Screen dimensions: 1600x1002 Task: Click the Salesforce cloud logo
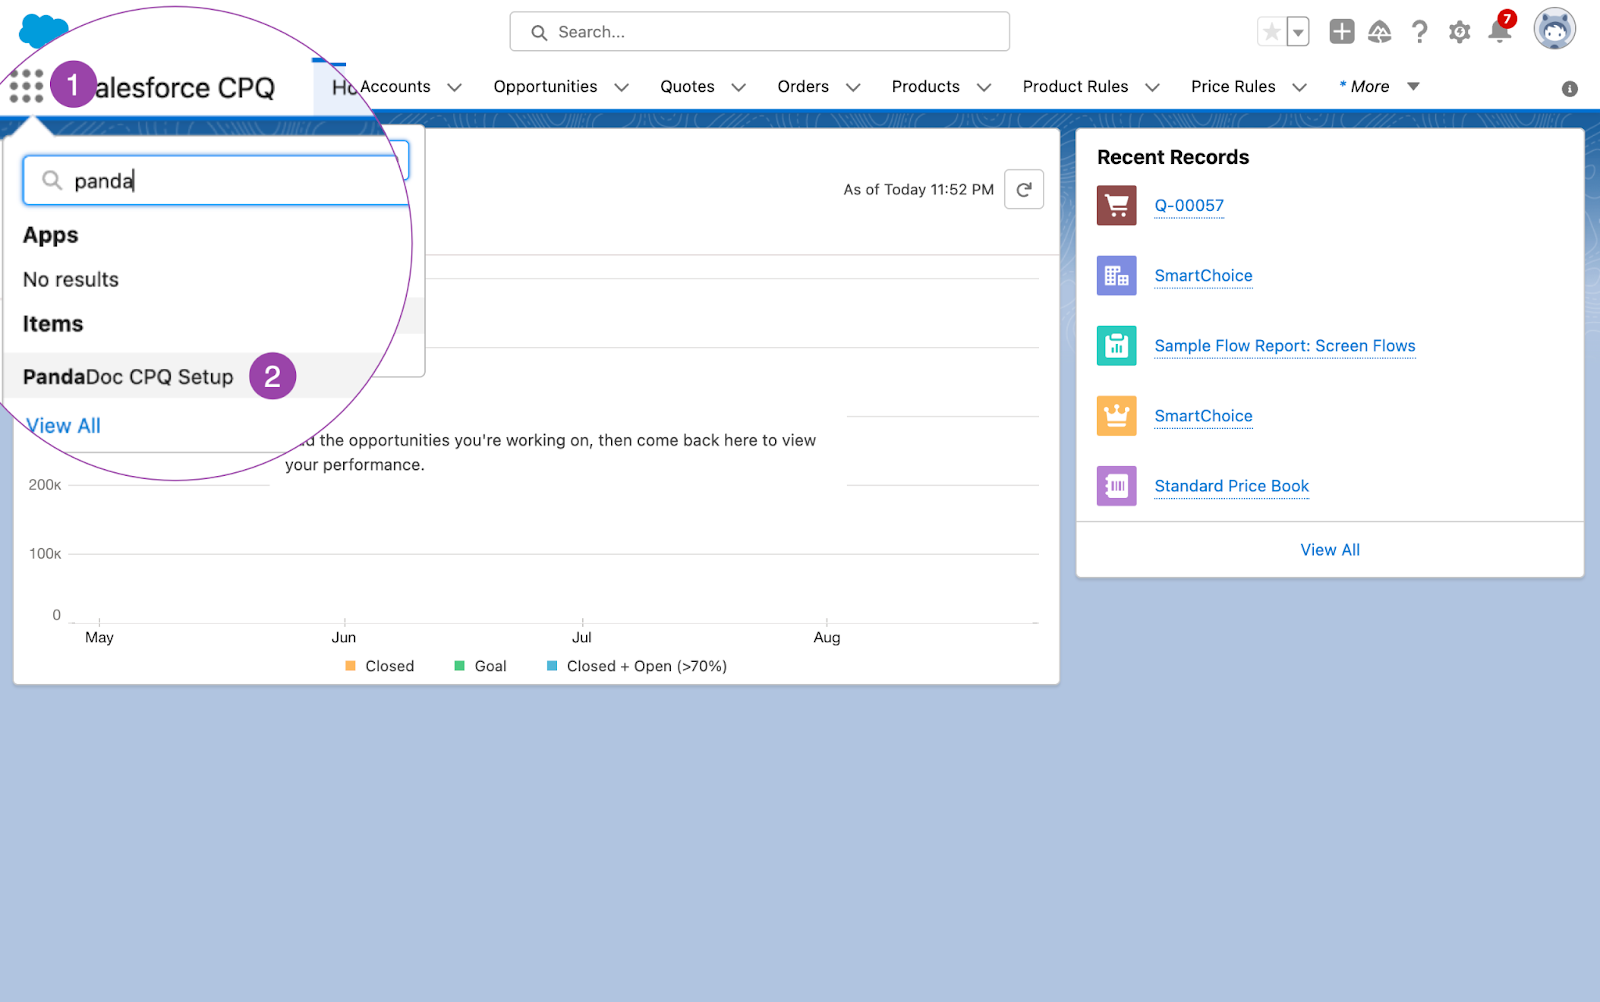44,30
